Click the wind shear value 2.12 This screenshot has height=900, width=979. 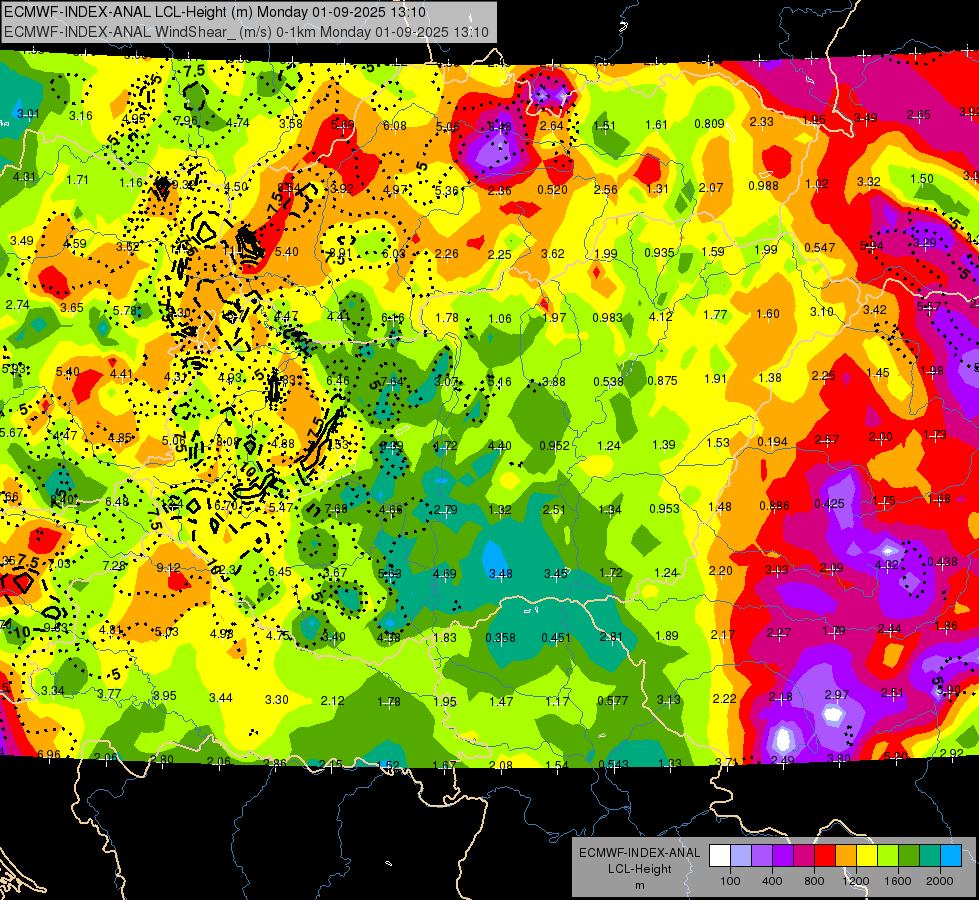tap(332, 701)
